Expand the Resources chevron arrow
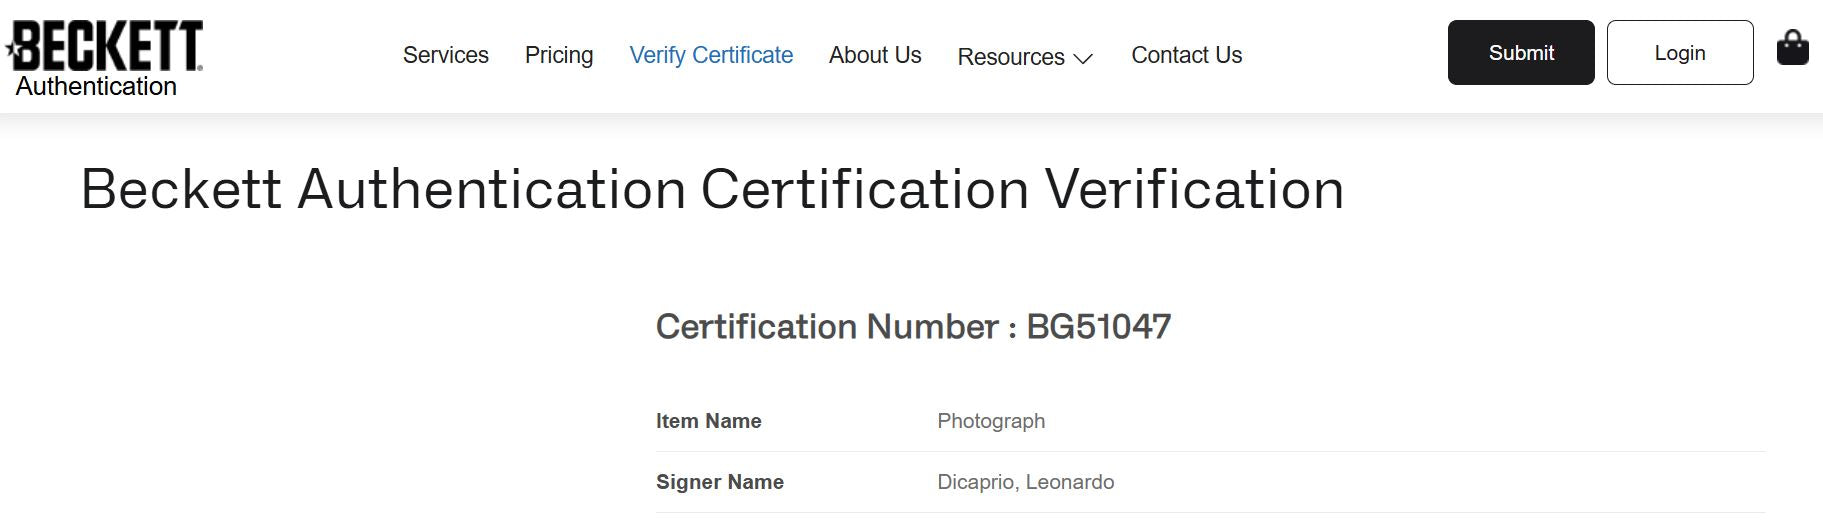The image size is (1823, 529). [1083, 58]
